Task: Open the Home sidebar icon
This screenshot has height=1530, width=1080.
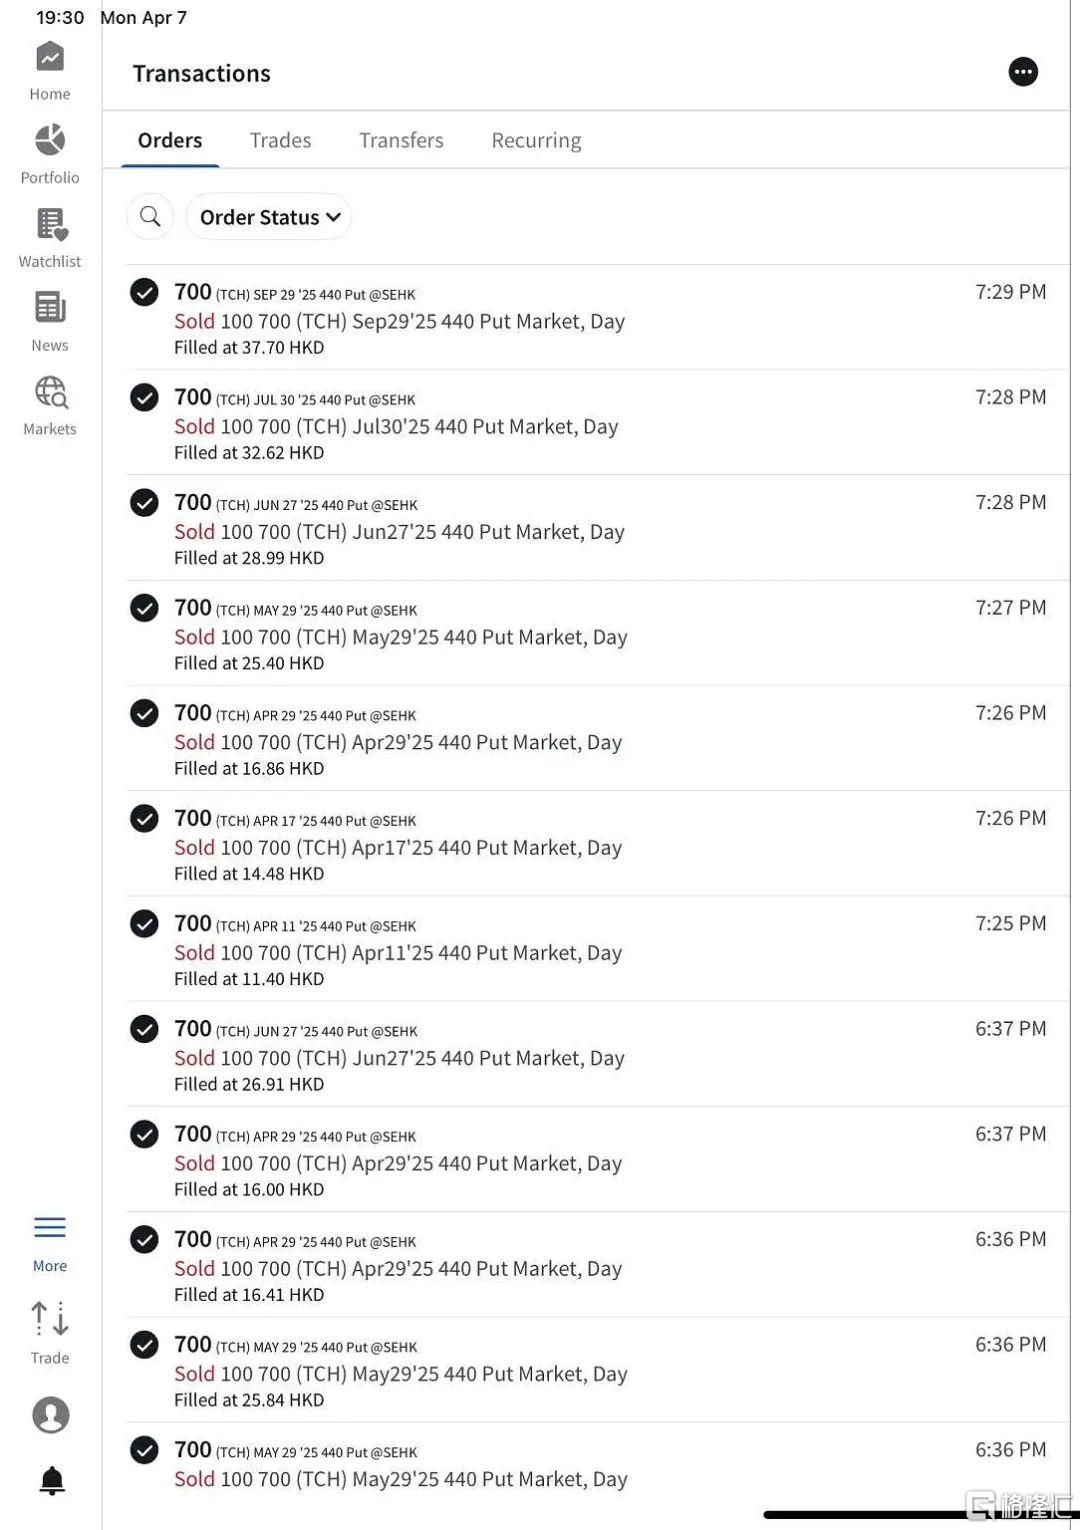Action: coord(50,57)
